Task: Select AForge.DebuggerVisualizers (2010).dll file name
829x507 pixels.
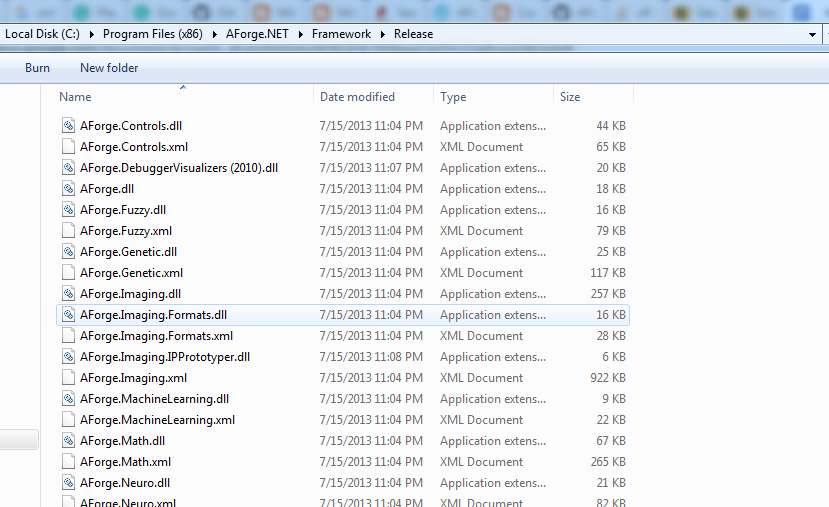Action: tap(179, 168)
